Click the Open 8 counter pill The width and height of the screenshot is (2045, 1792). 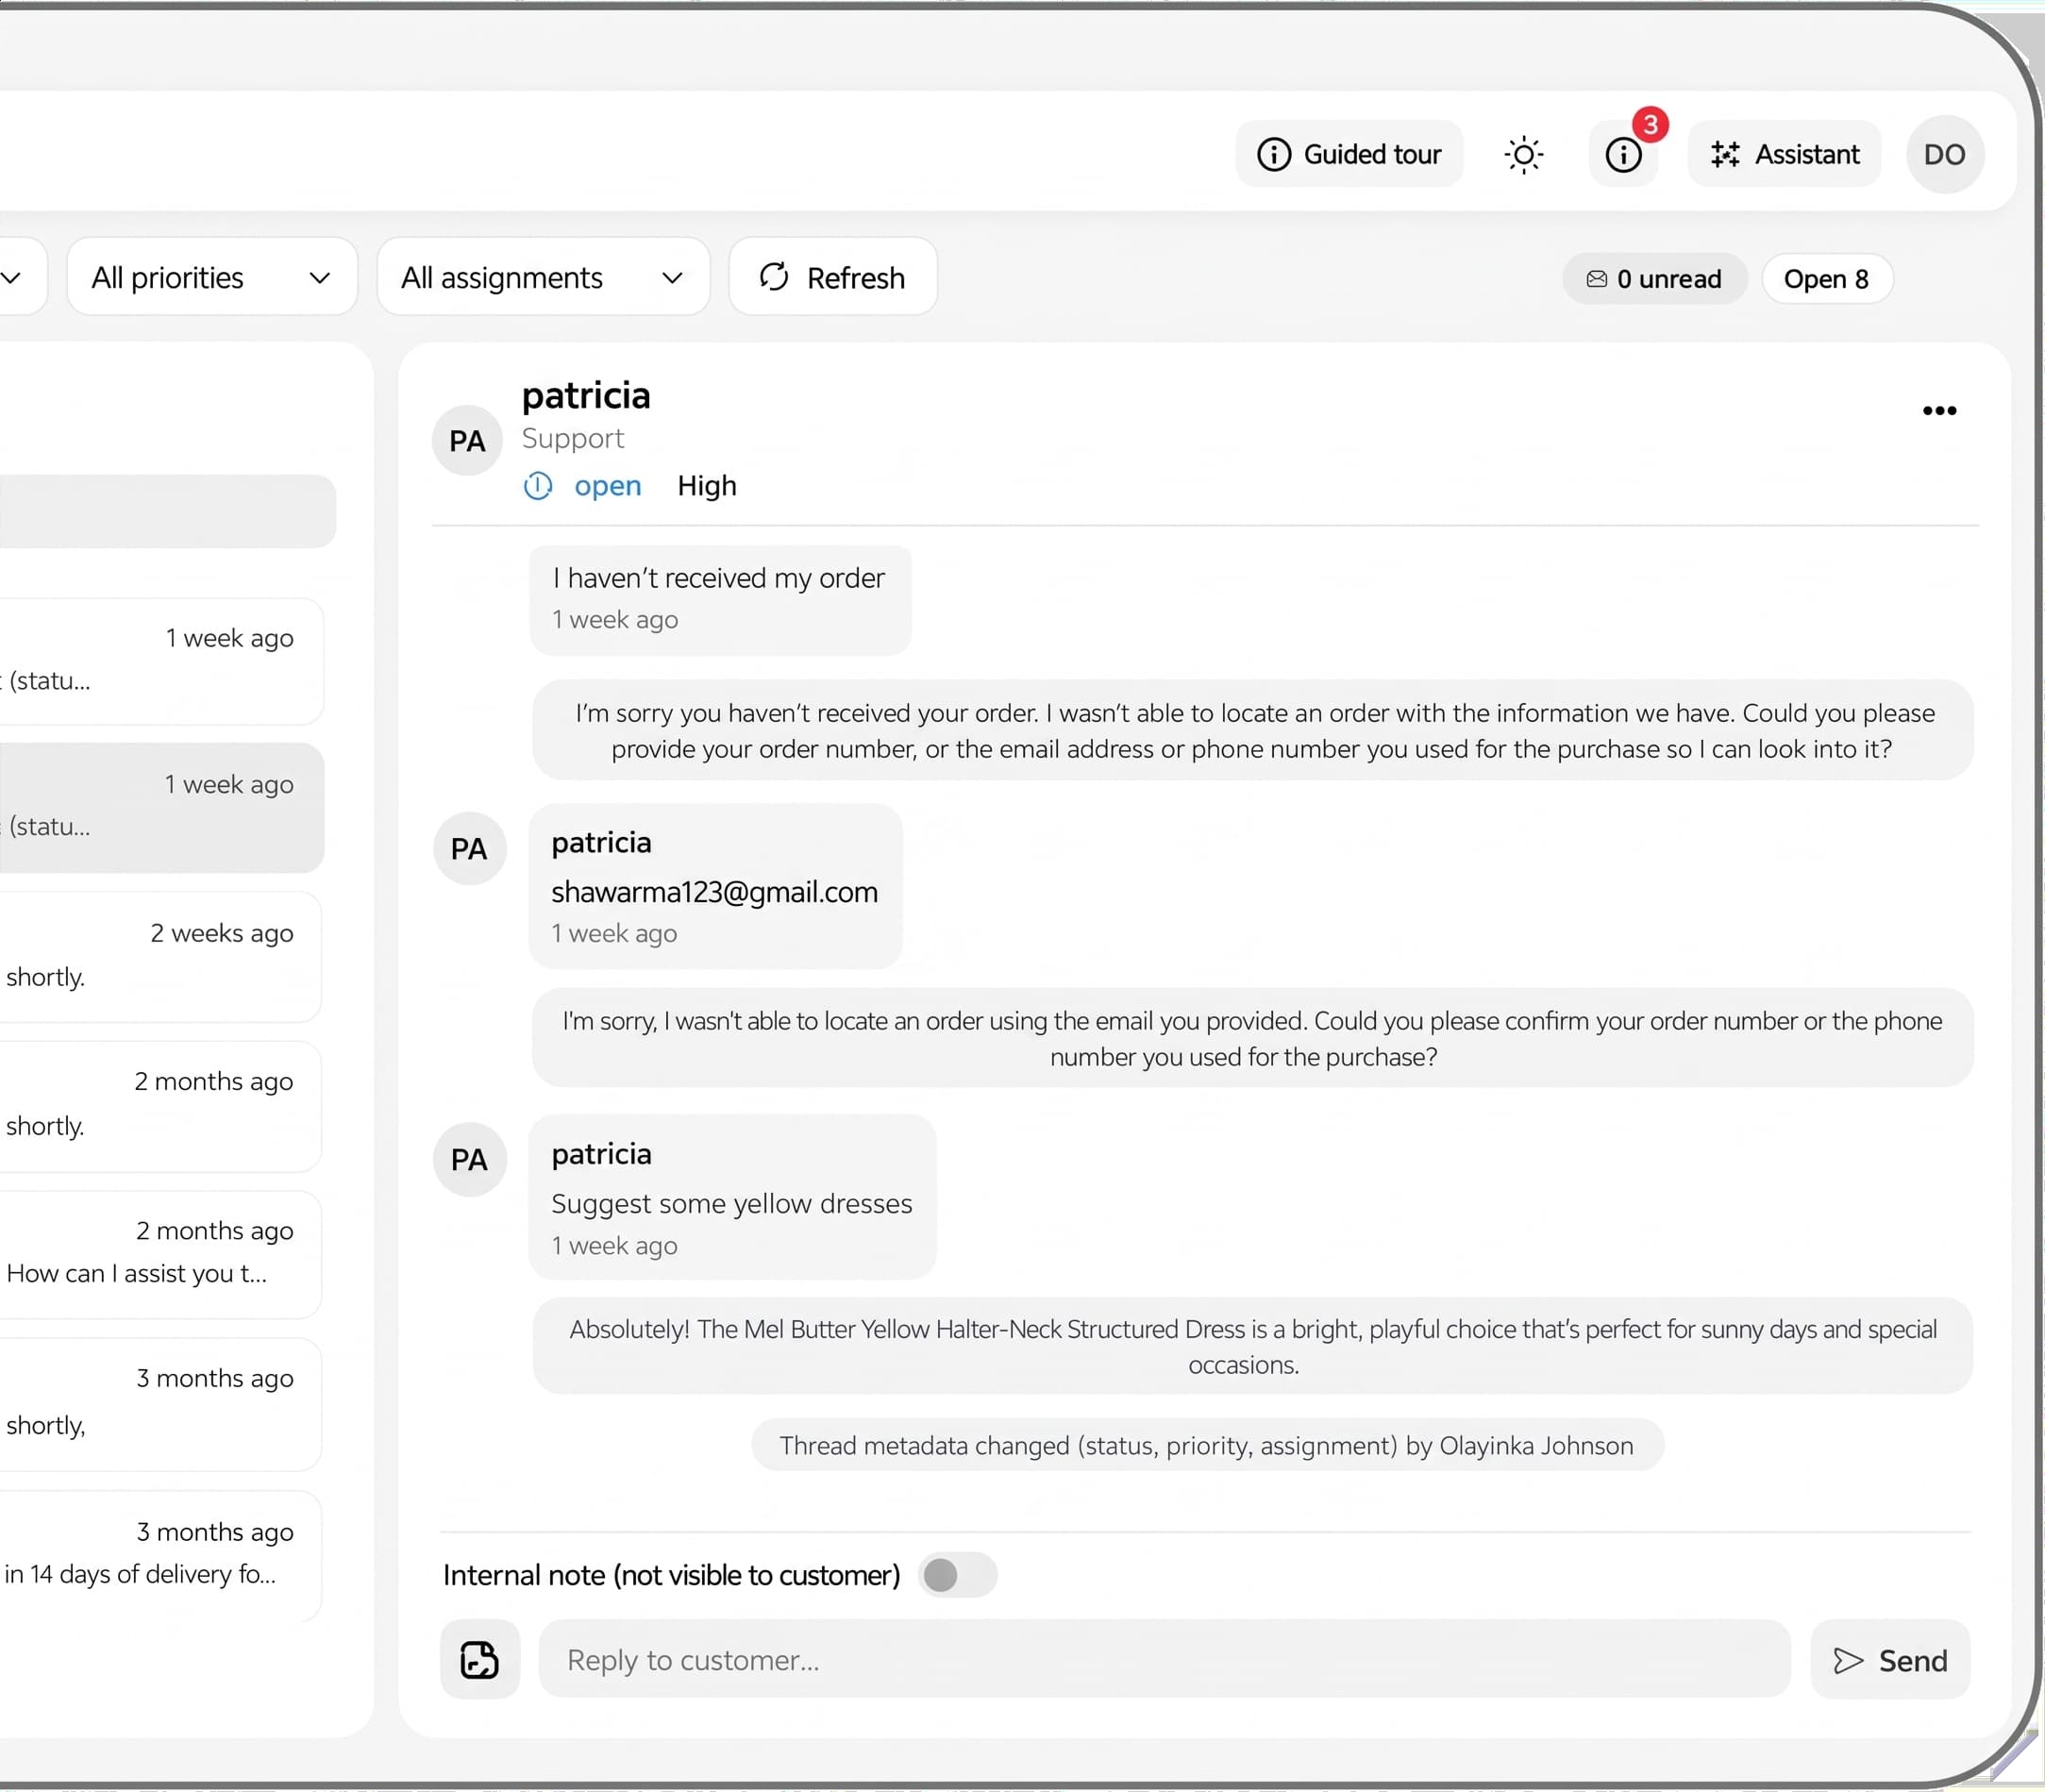click(1826, 279)
